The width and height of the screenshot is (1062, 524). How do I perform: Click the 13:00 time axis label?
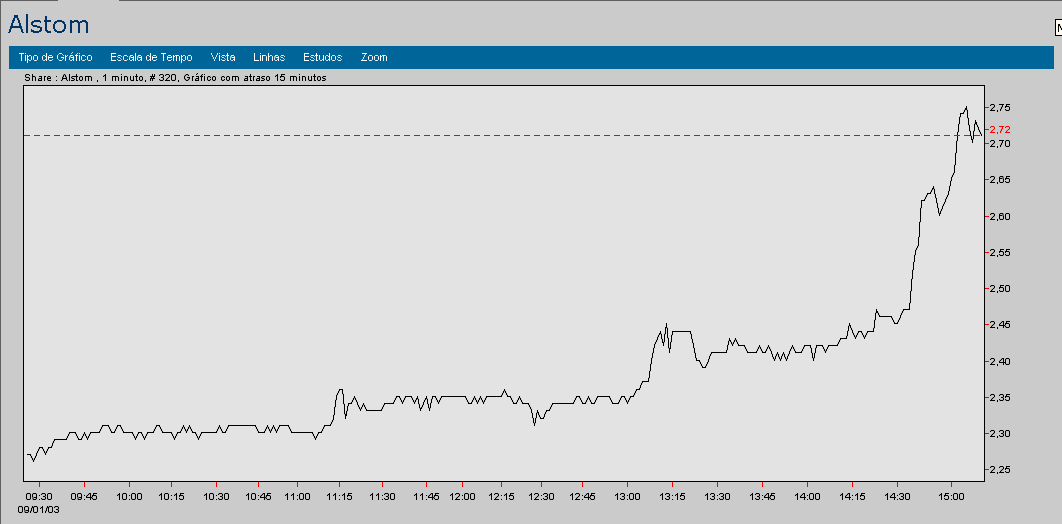click(x=628, y=496)
